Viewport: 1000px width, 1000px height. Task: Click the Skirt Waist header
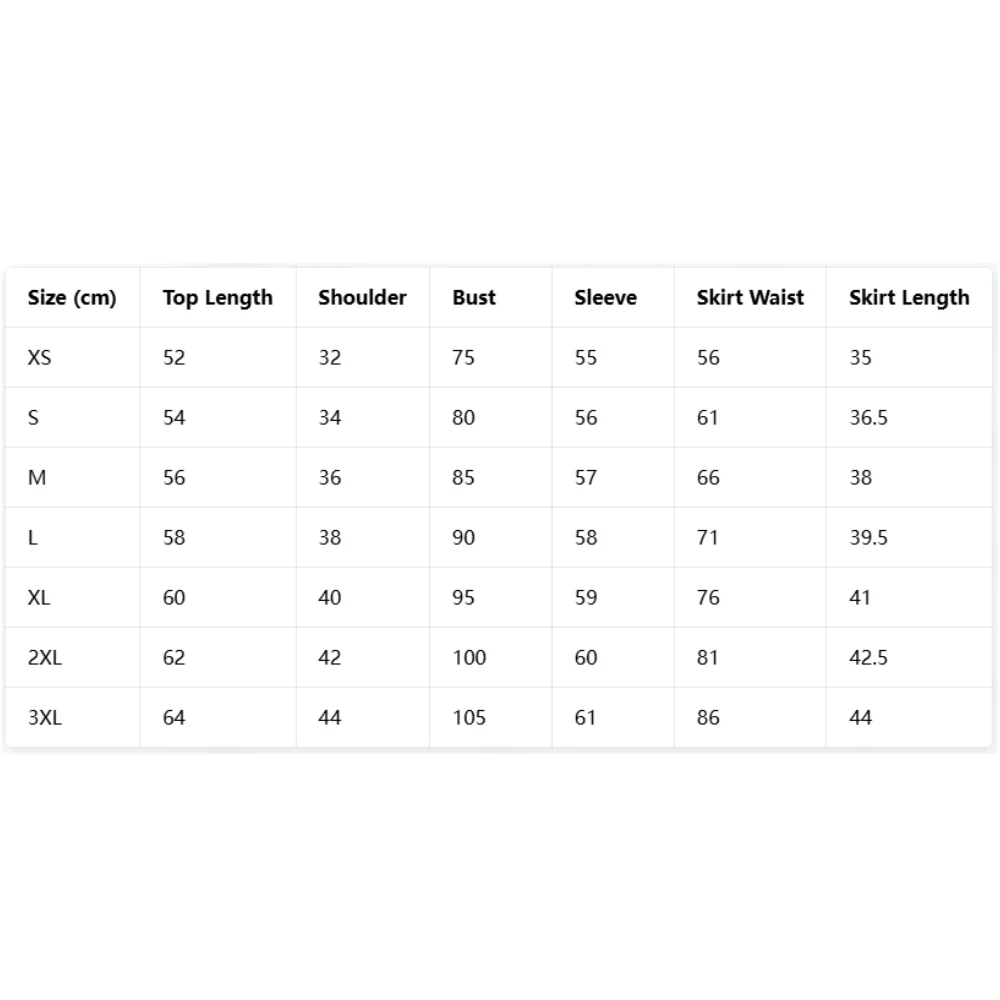click(x=750, y=297)
